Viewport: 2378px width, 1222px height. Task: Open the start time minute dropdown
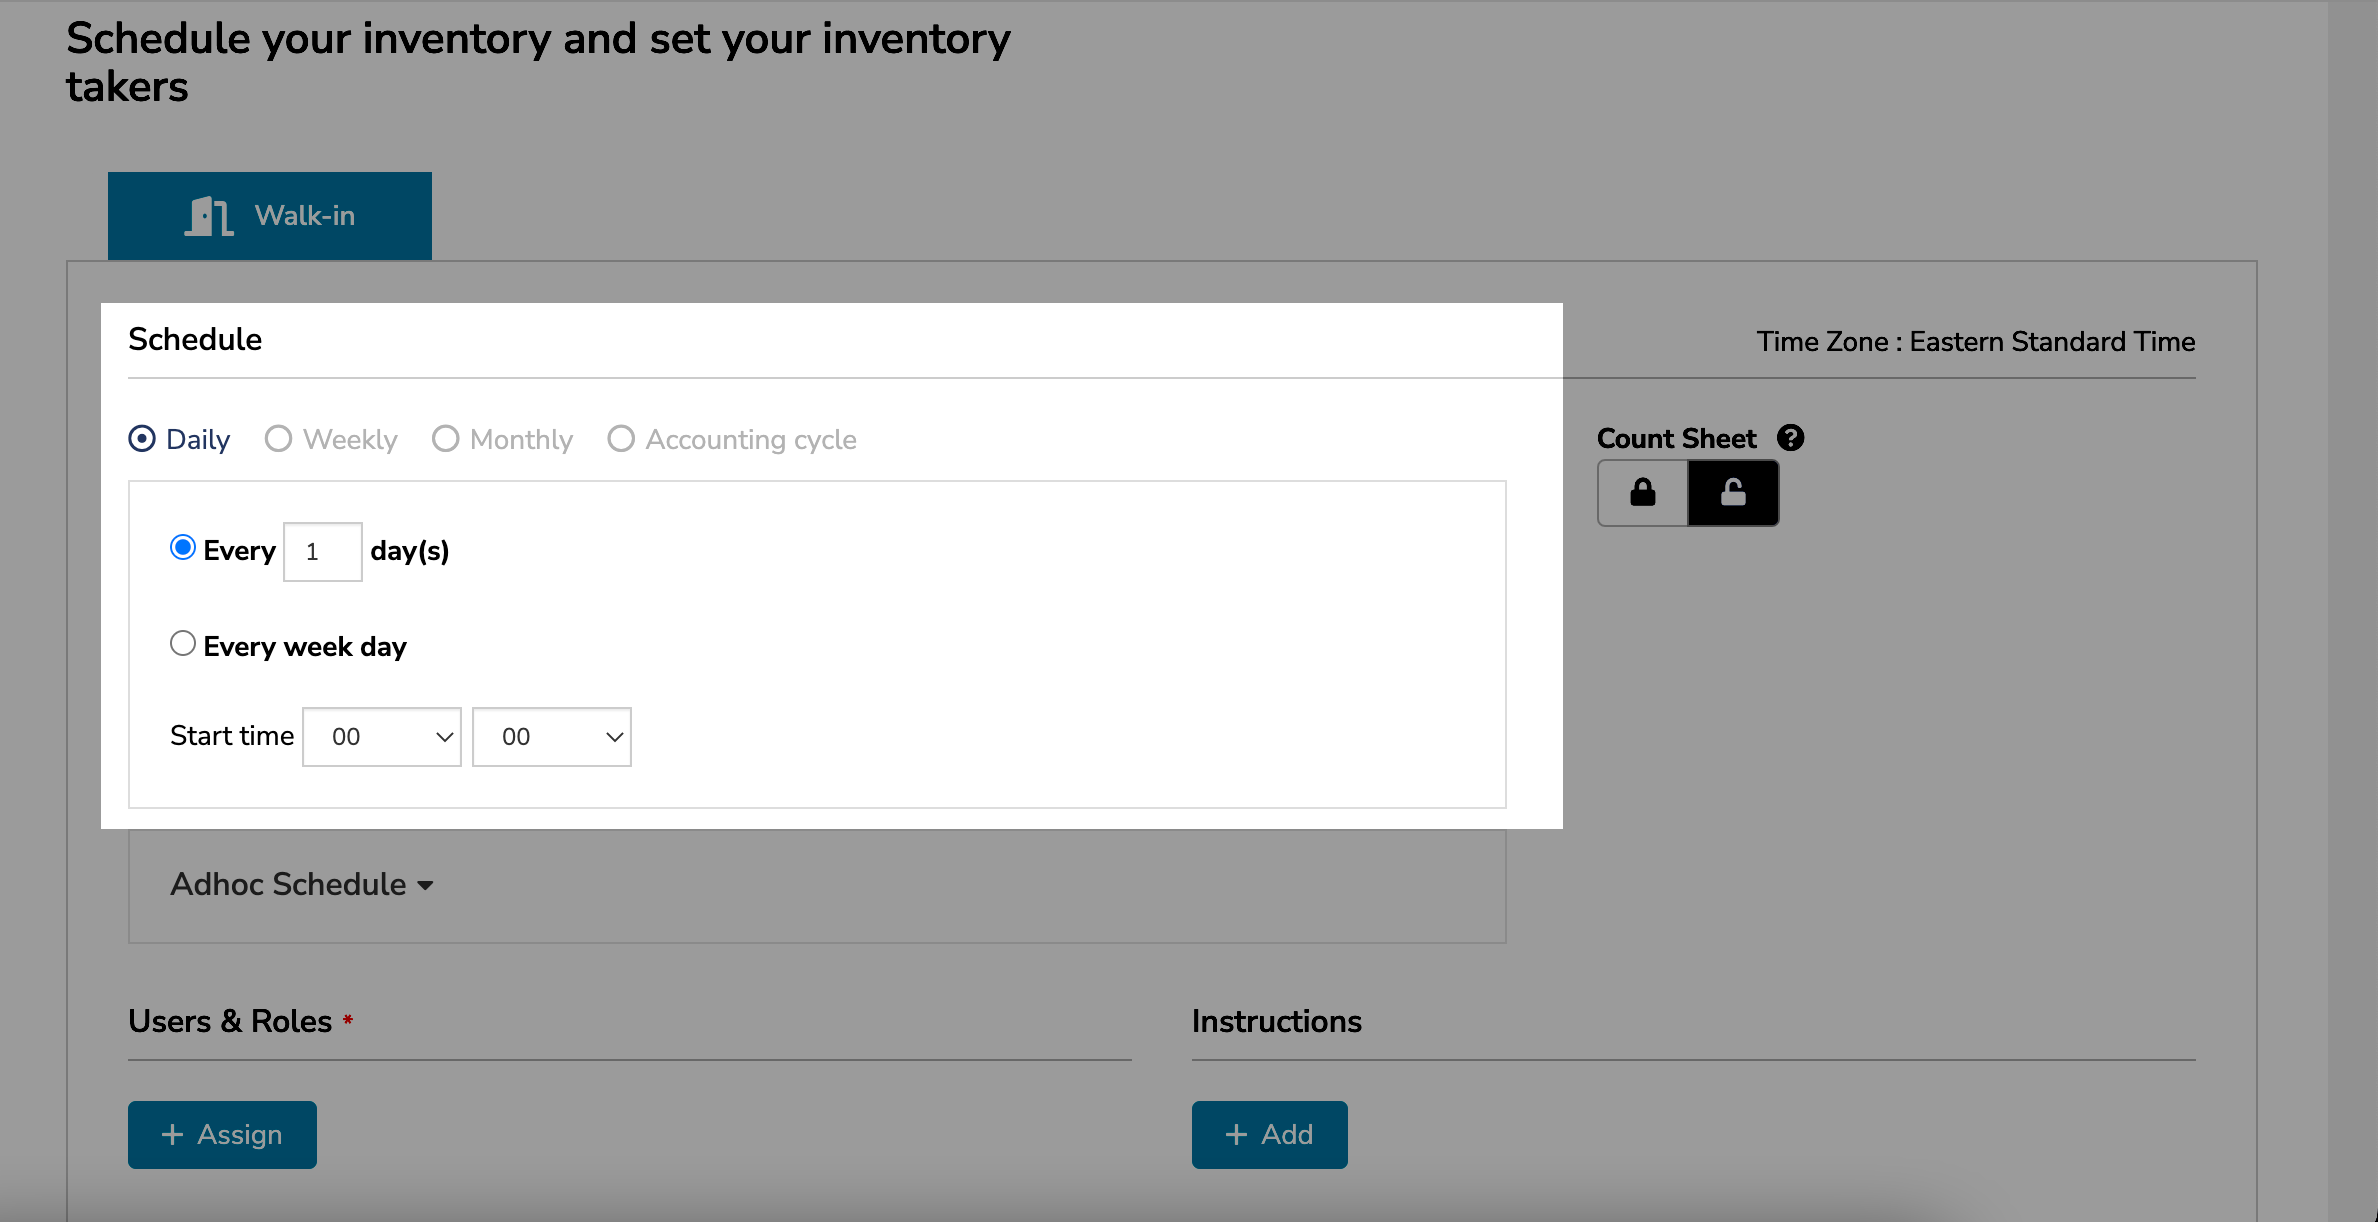551,736
